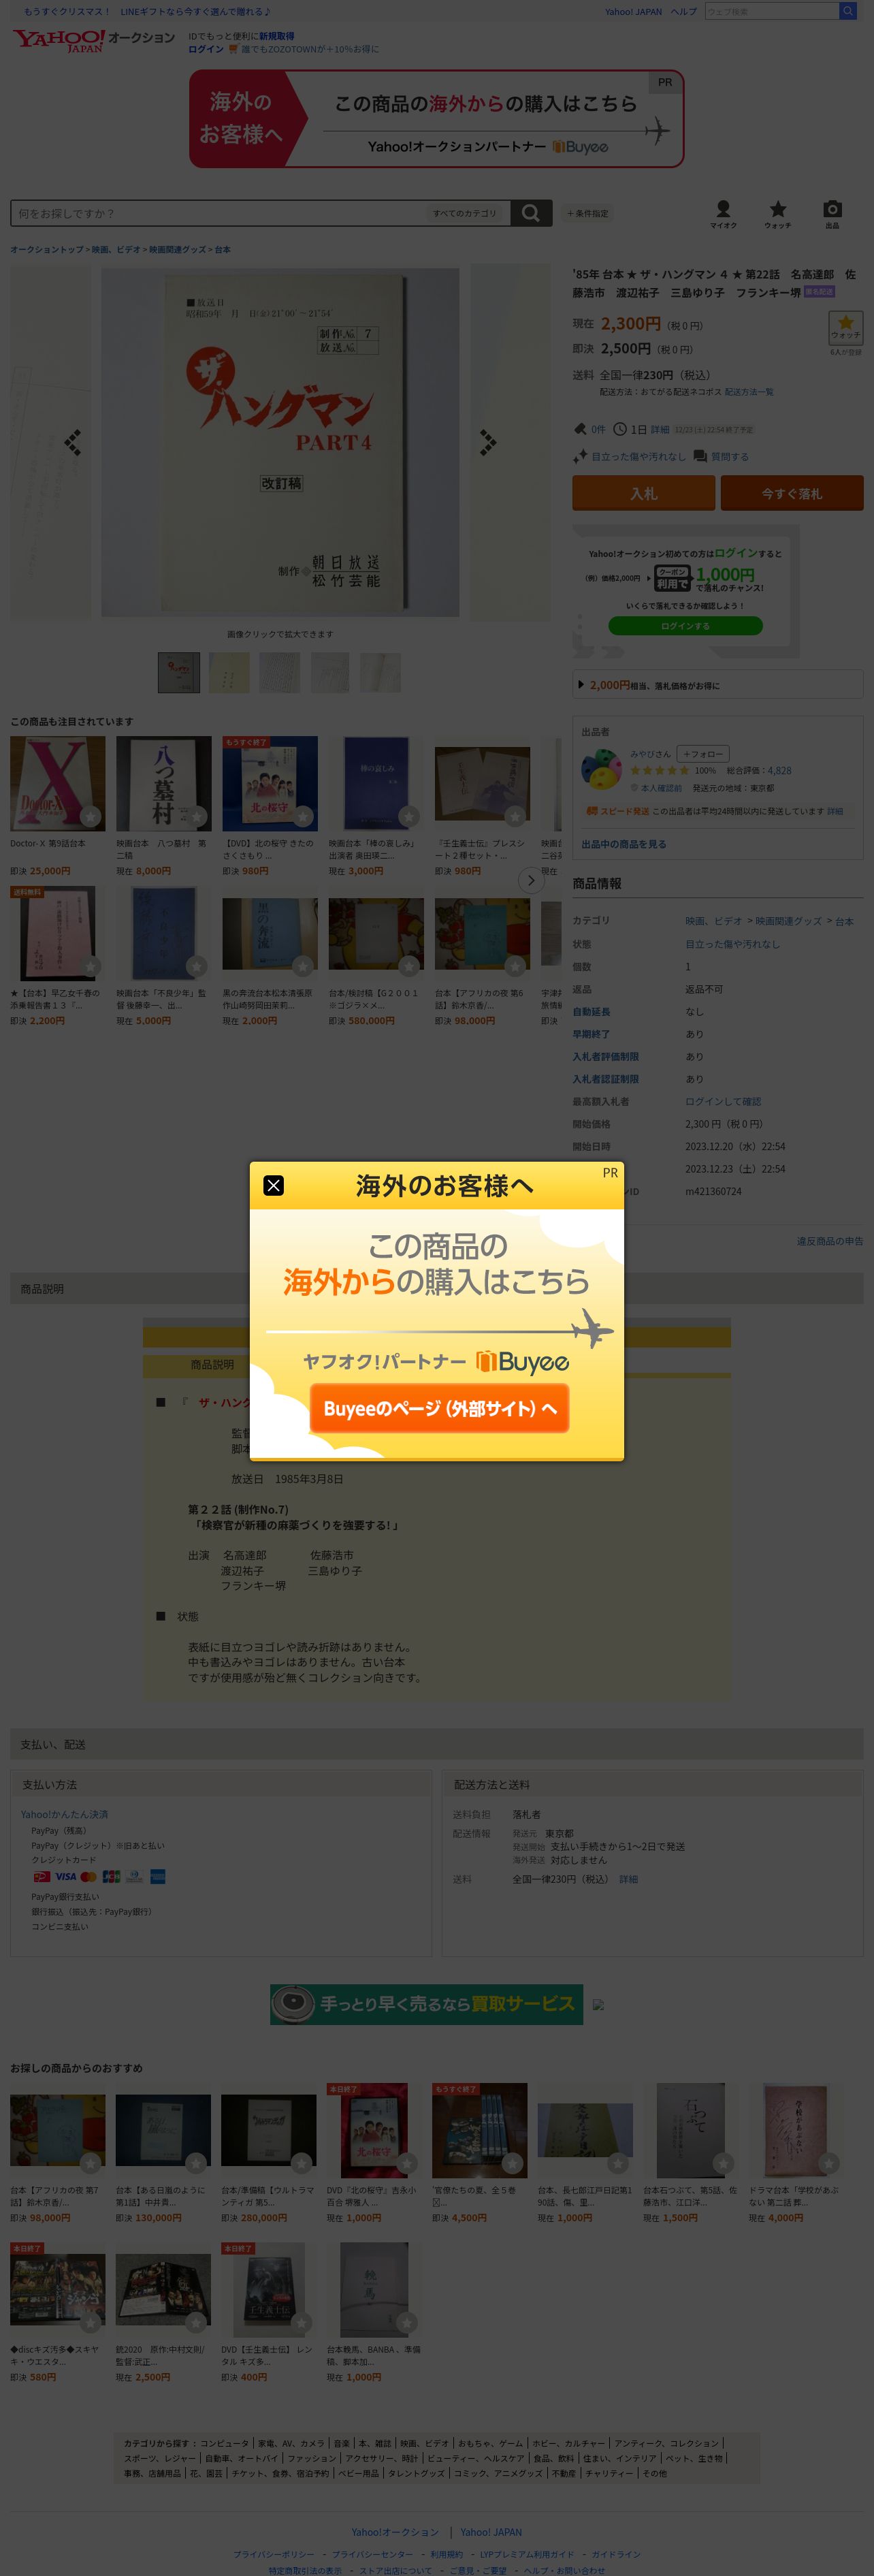Open the 出品 camera icon
The width and height of the screenshot is (874, 2576).
[x=832, y=214]
